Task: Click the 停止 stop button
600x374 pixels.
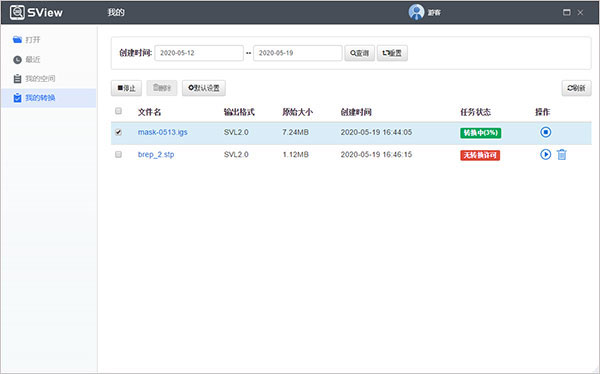Action: coord(126,88)
